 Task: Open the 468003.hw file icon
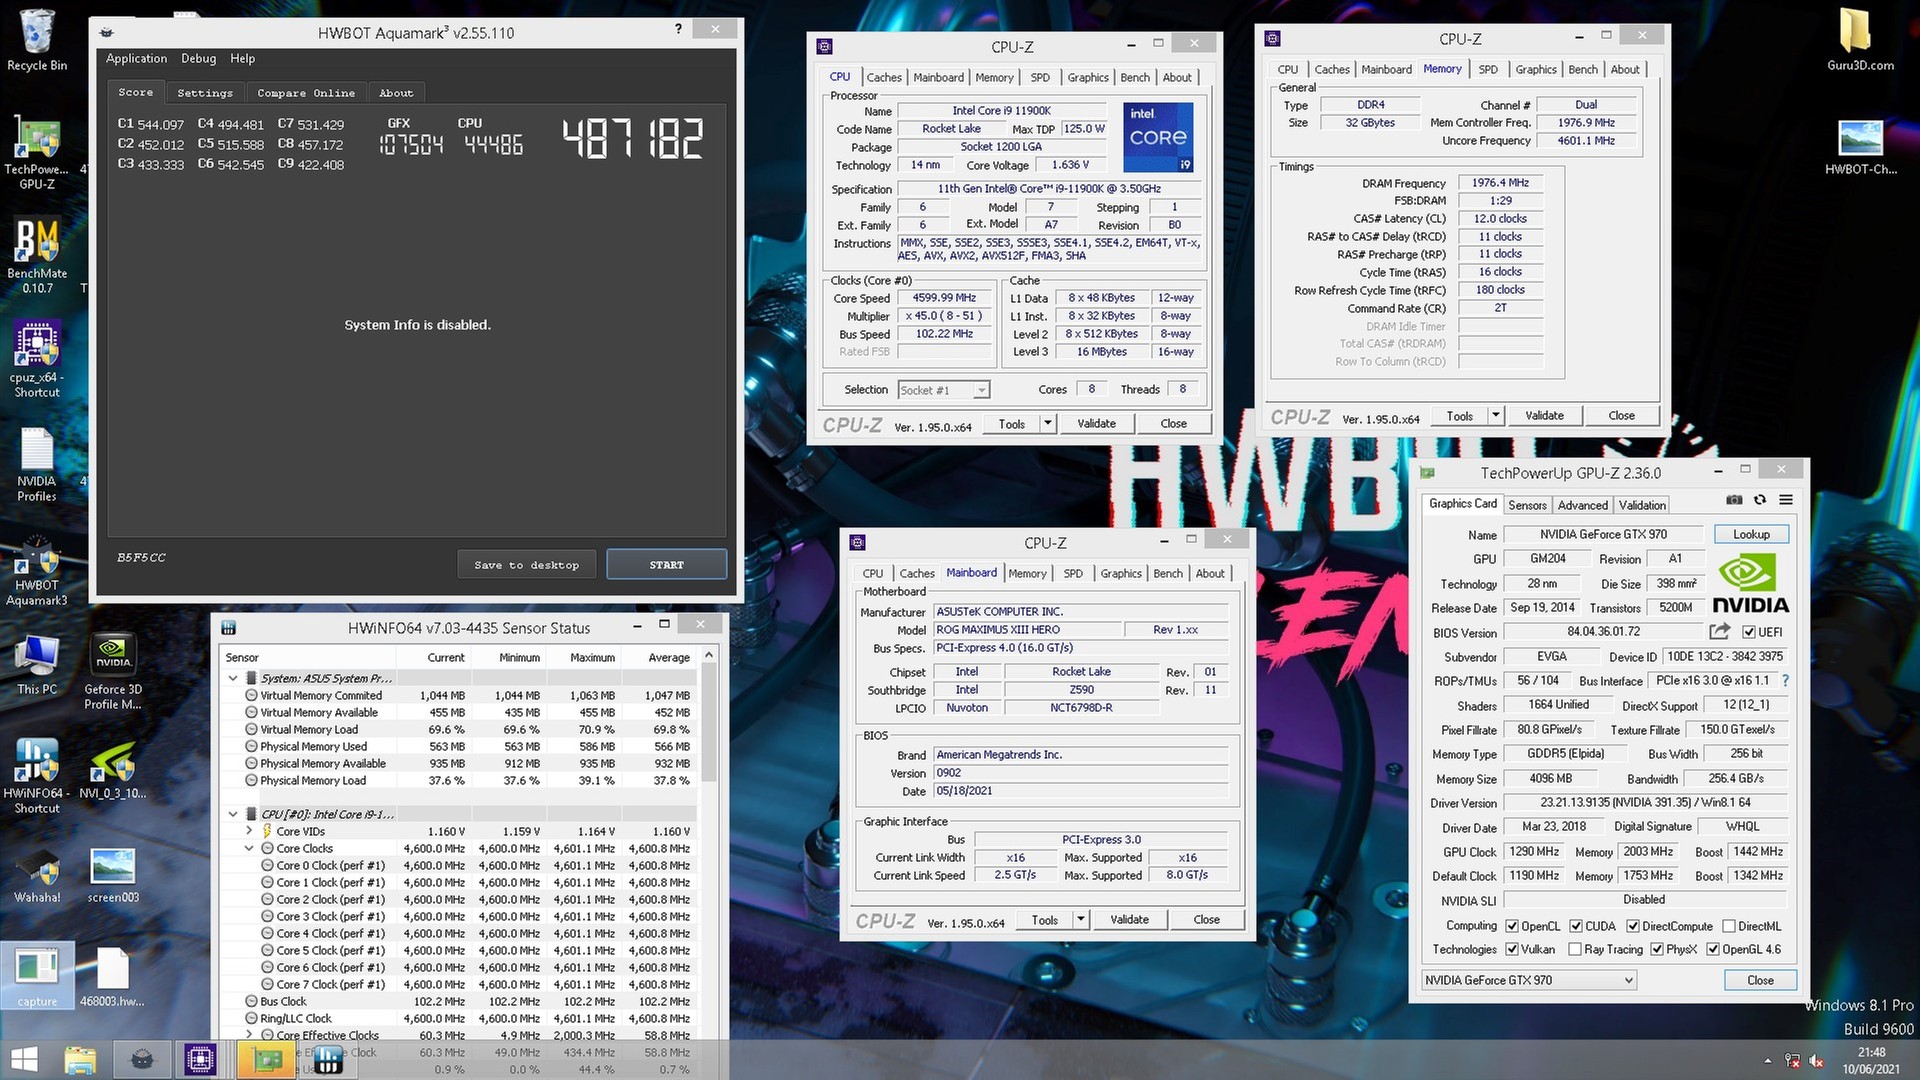pos(113,977)
